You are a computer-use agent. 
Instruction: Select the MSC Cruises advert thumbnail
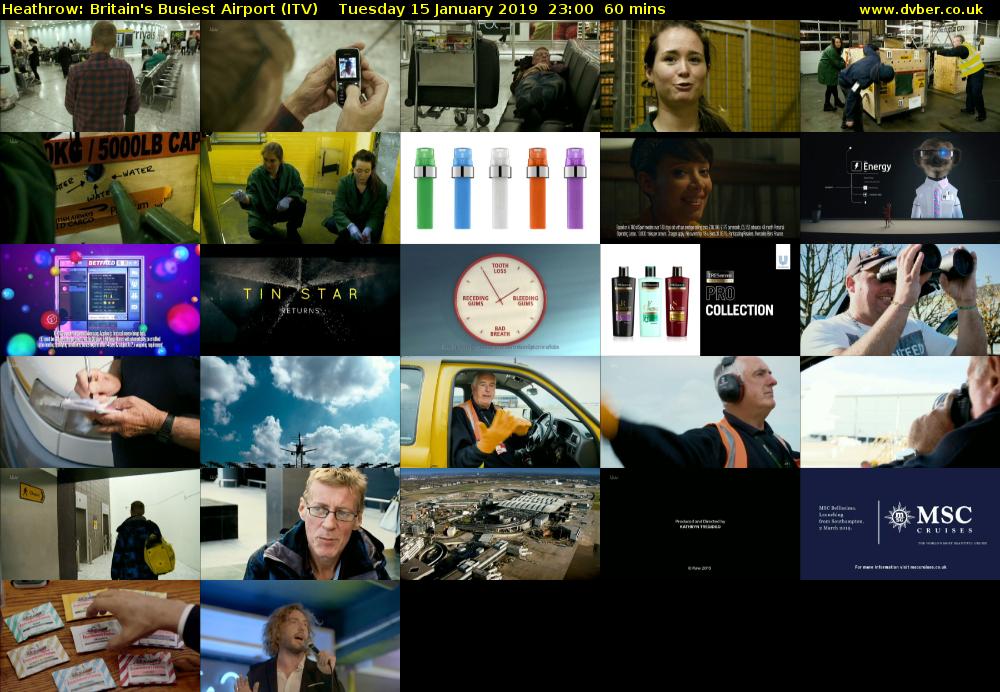tap(900, 524)
